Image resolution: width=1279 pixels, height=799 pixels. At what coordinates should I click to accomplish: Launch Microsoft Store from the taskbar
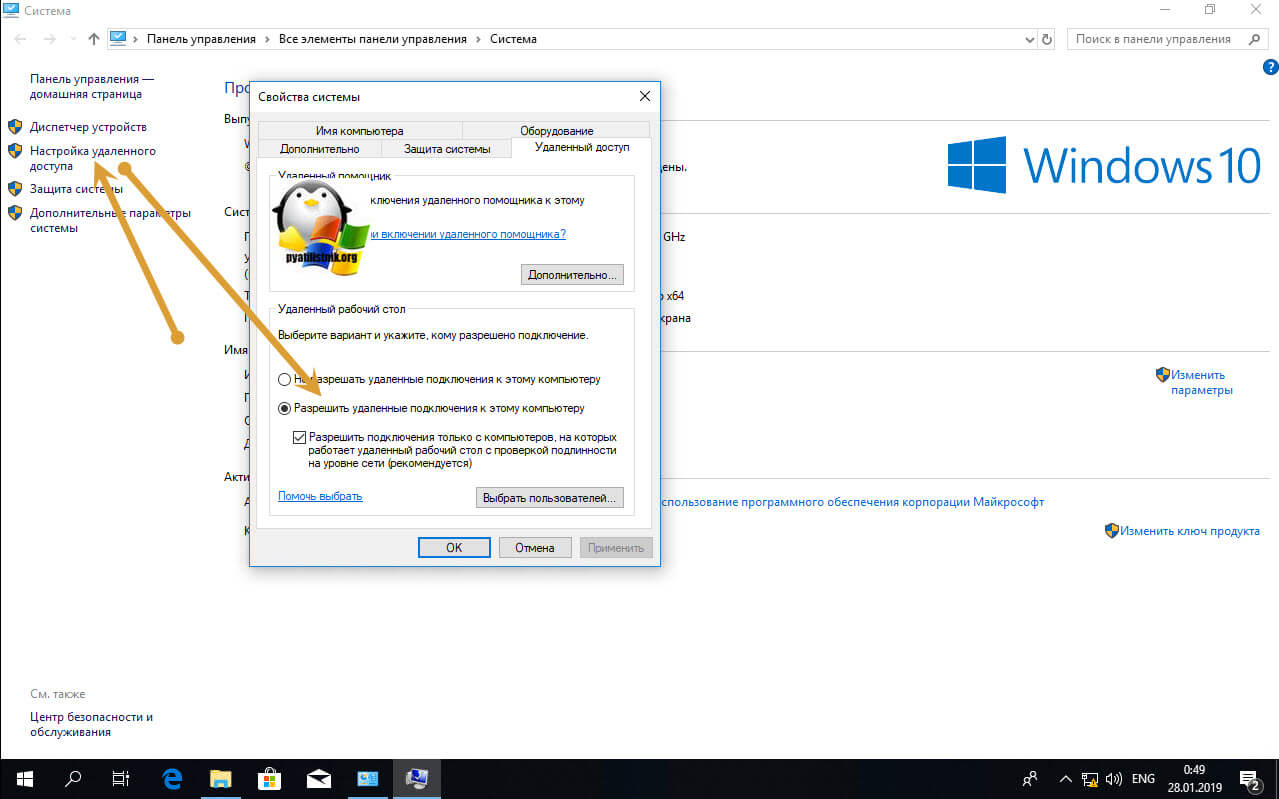269,778
